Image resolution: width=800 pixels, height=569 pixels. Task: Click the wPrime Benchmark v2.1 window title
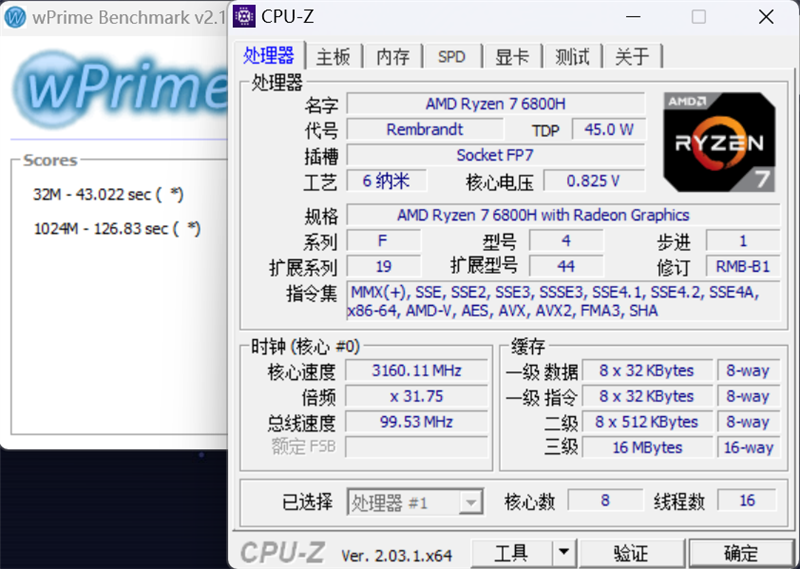[x=129, y=17]
